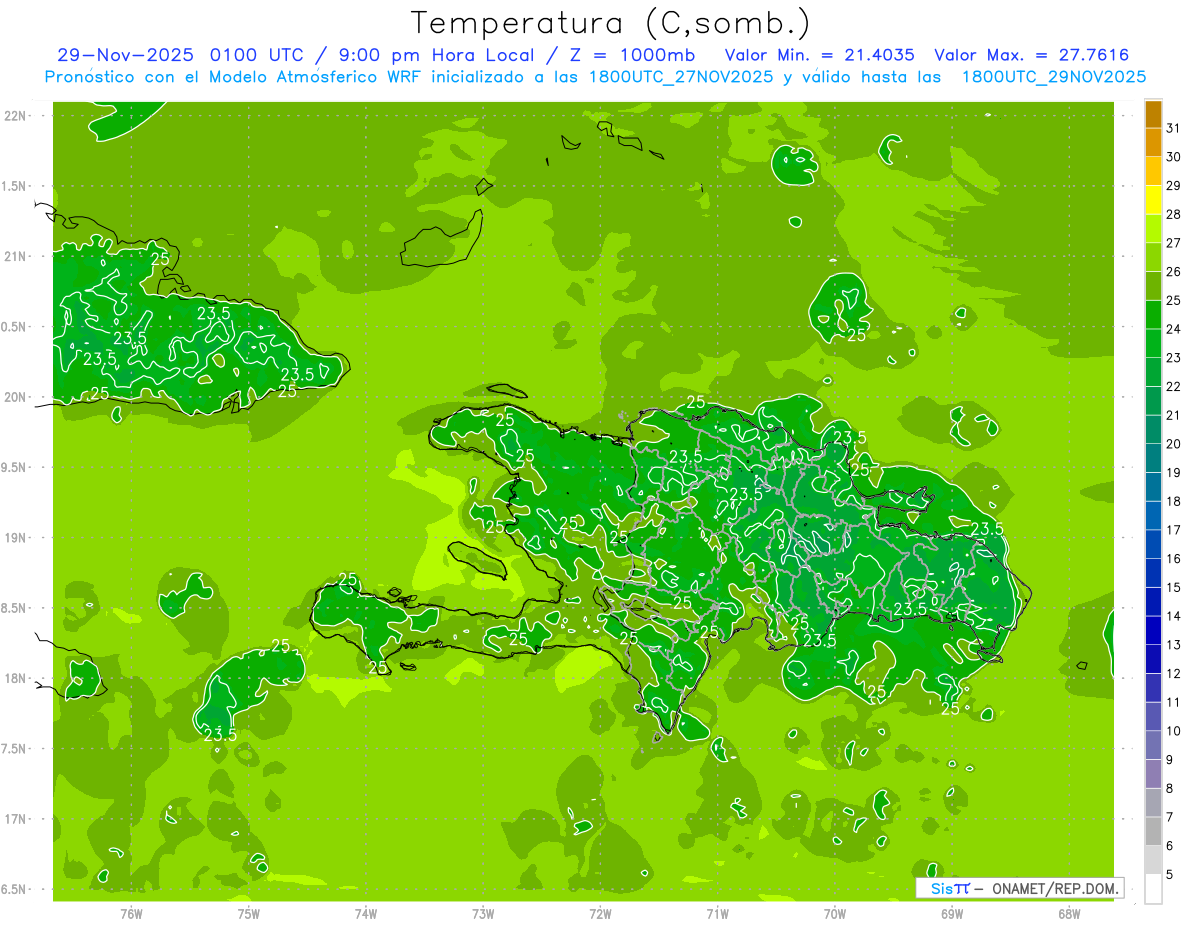Click the "1800UTC_29NOV2025" valid-until timestamp

[1054, 76]
